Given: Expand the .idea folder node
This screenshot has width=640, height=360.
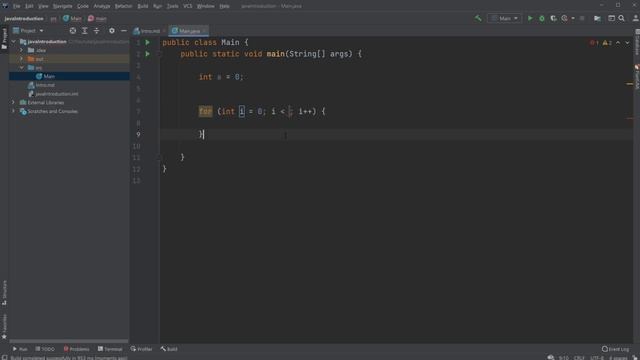Looking at the screenshot, I should (22, 50).
